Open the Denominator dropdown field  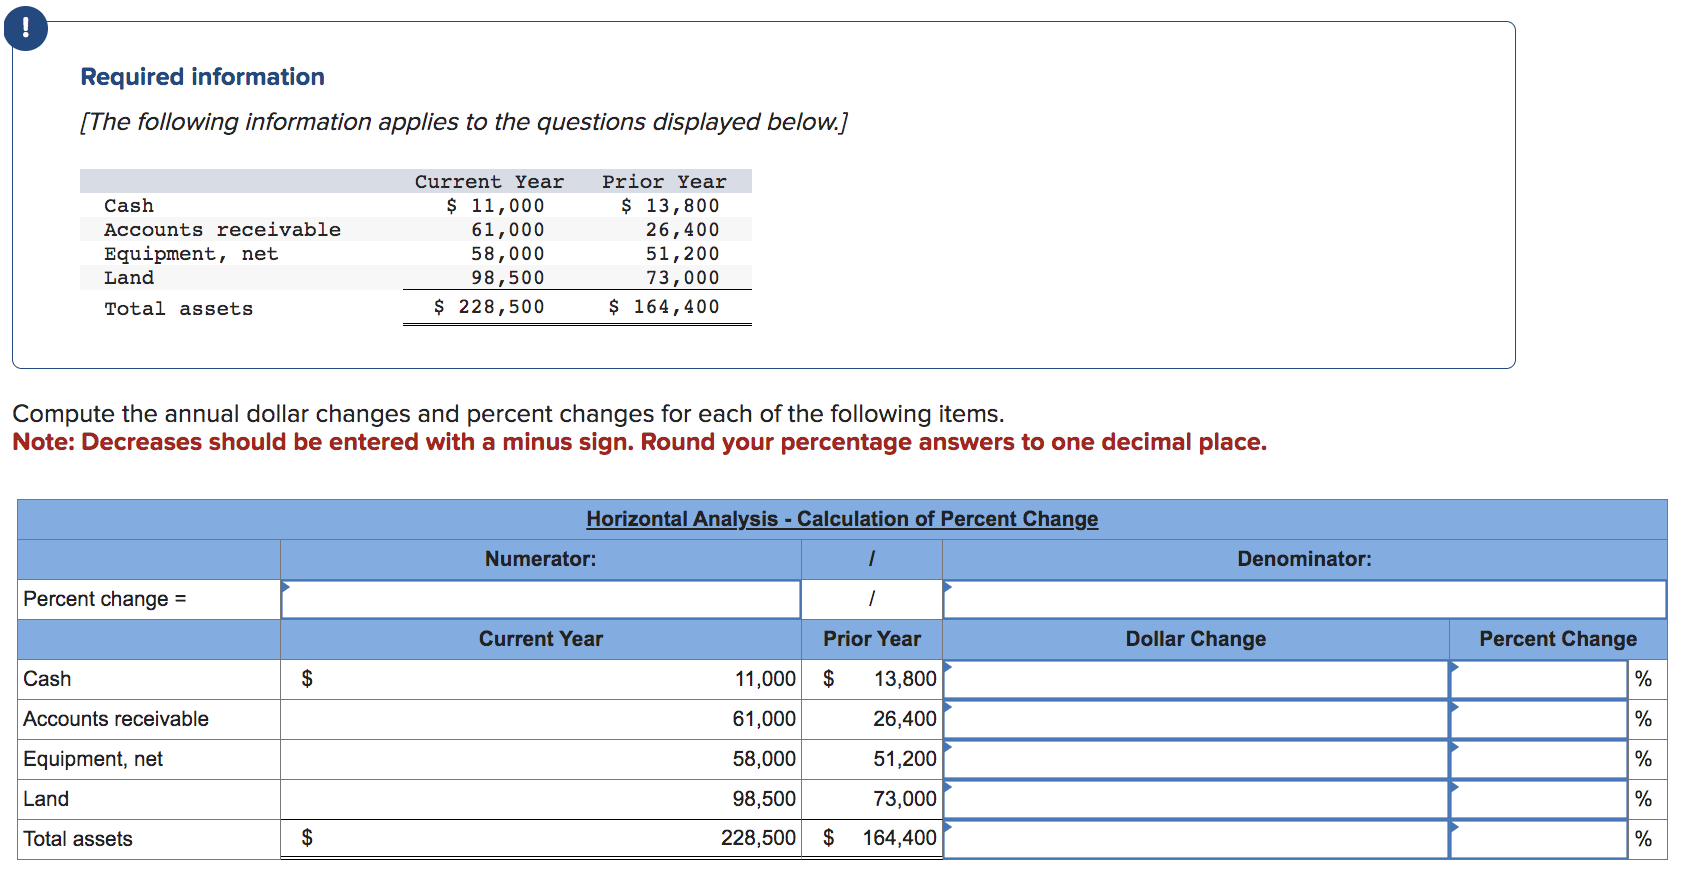1304,599
